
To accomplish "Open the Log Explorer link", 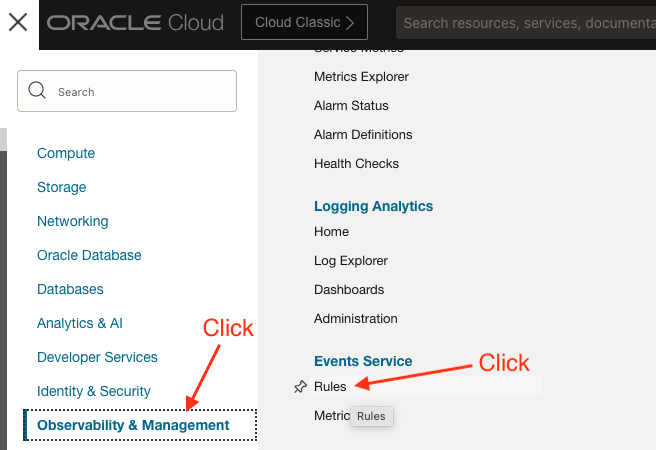I will [x=351, y=260].
